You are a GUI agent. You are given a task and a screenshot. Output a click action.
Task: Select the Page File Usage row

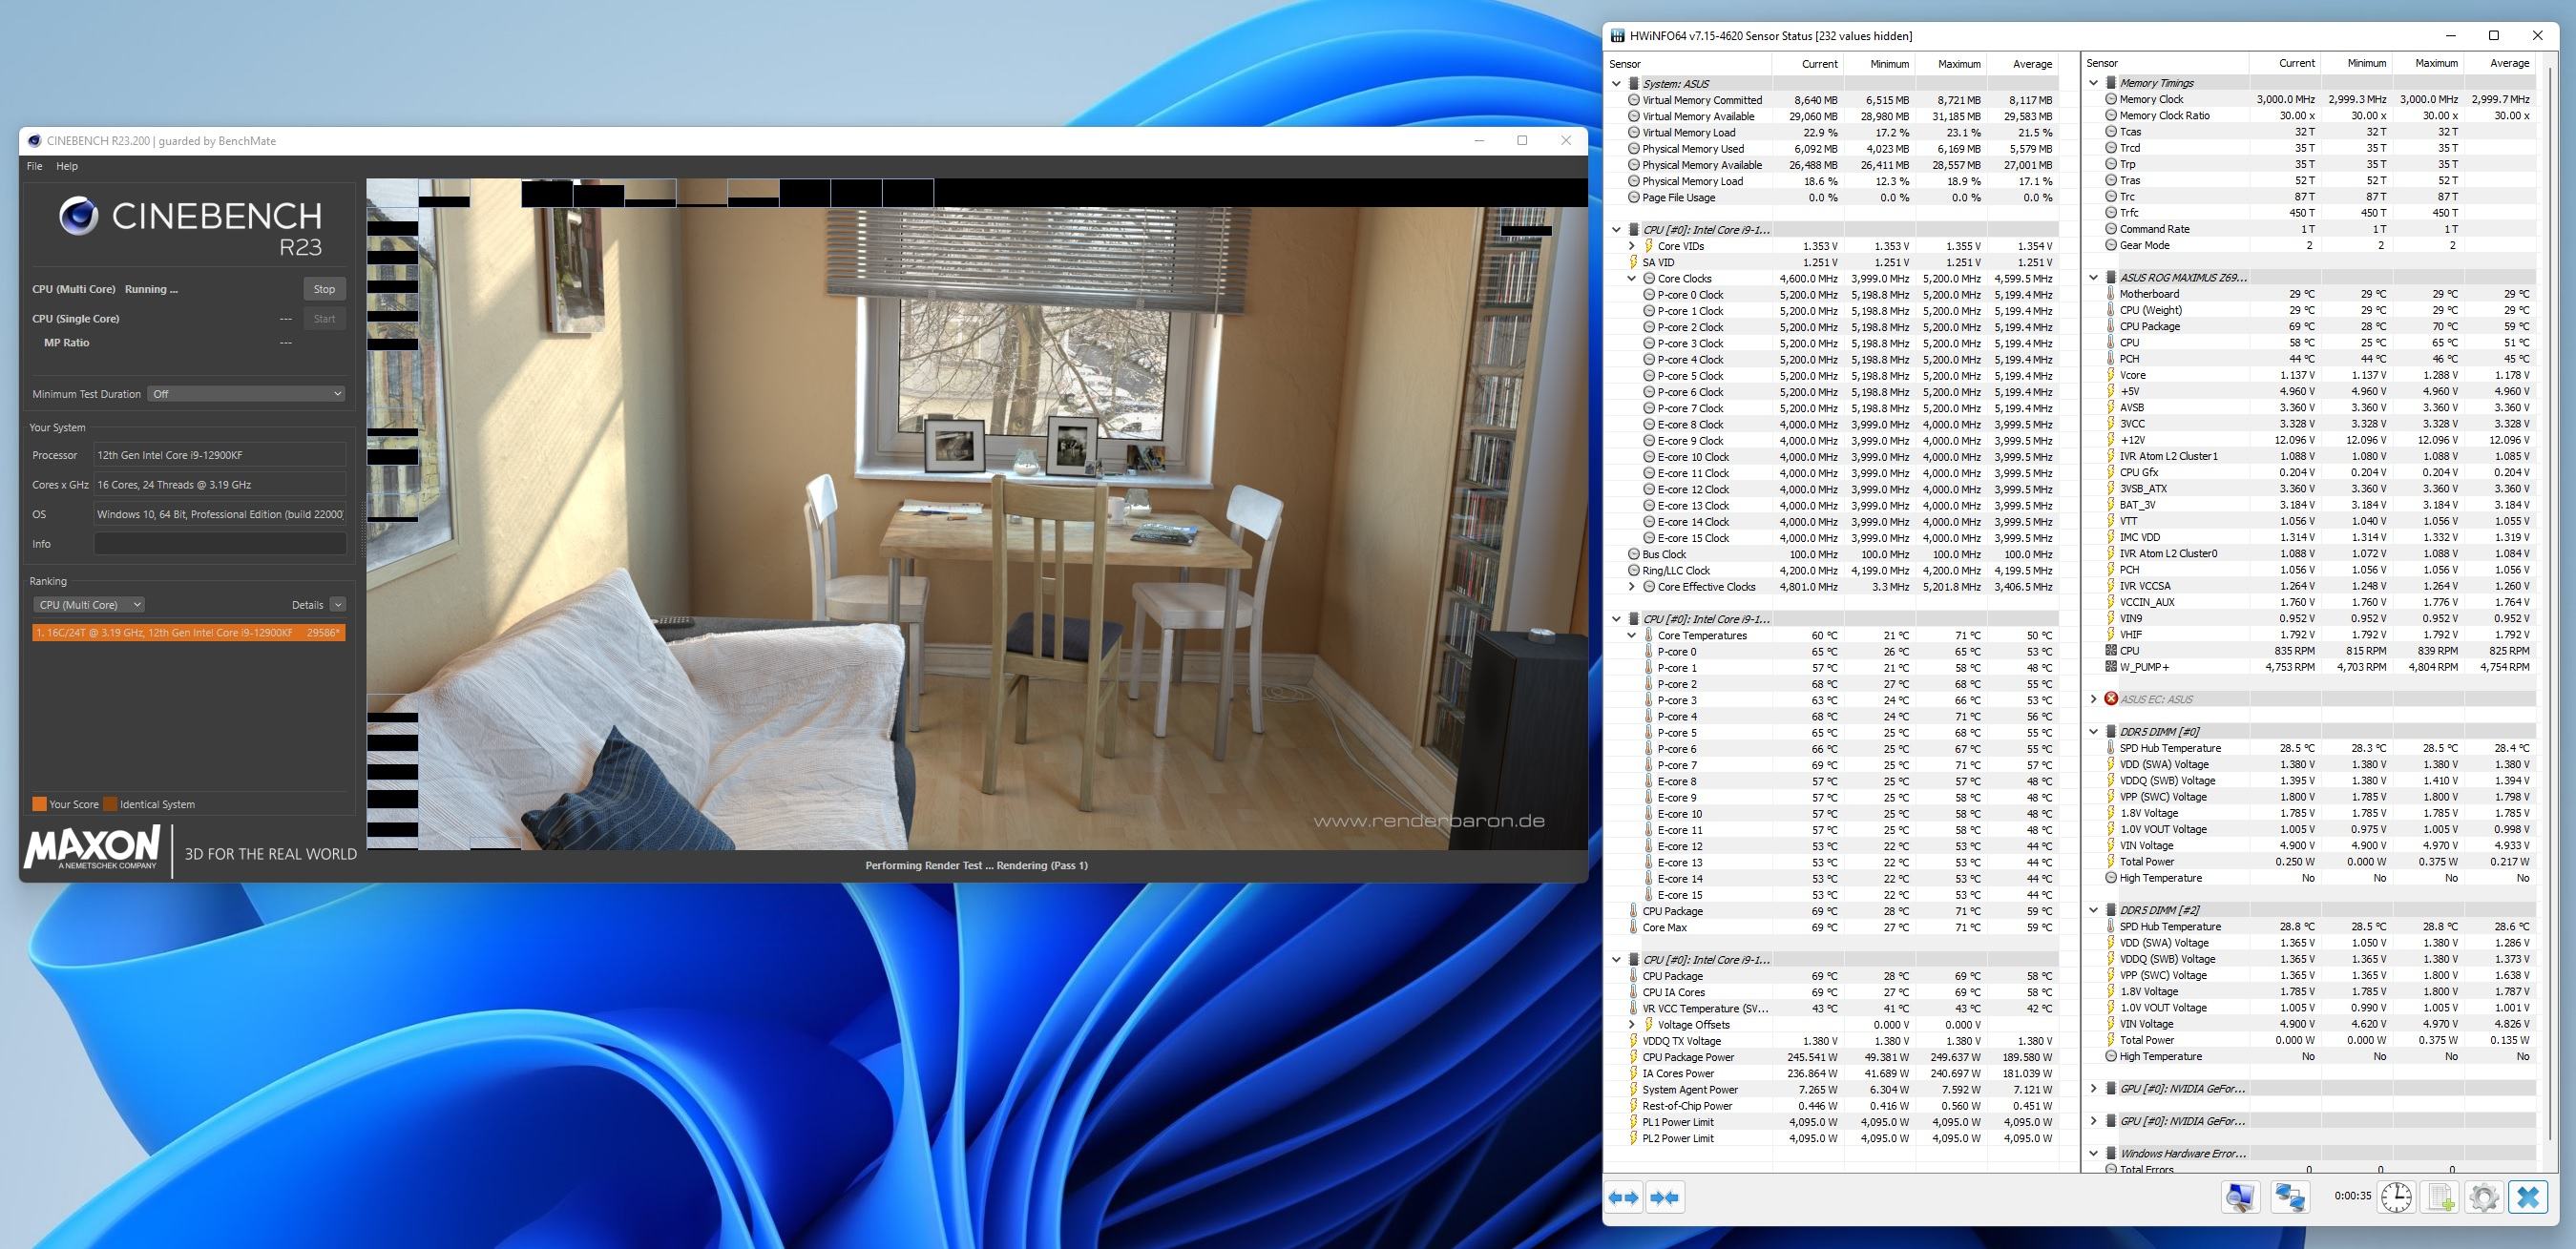click(1831, 197)
